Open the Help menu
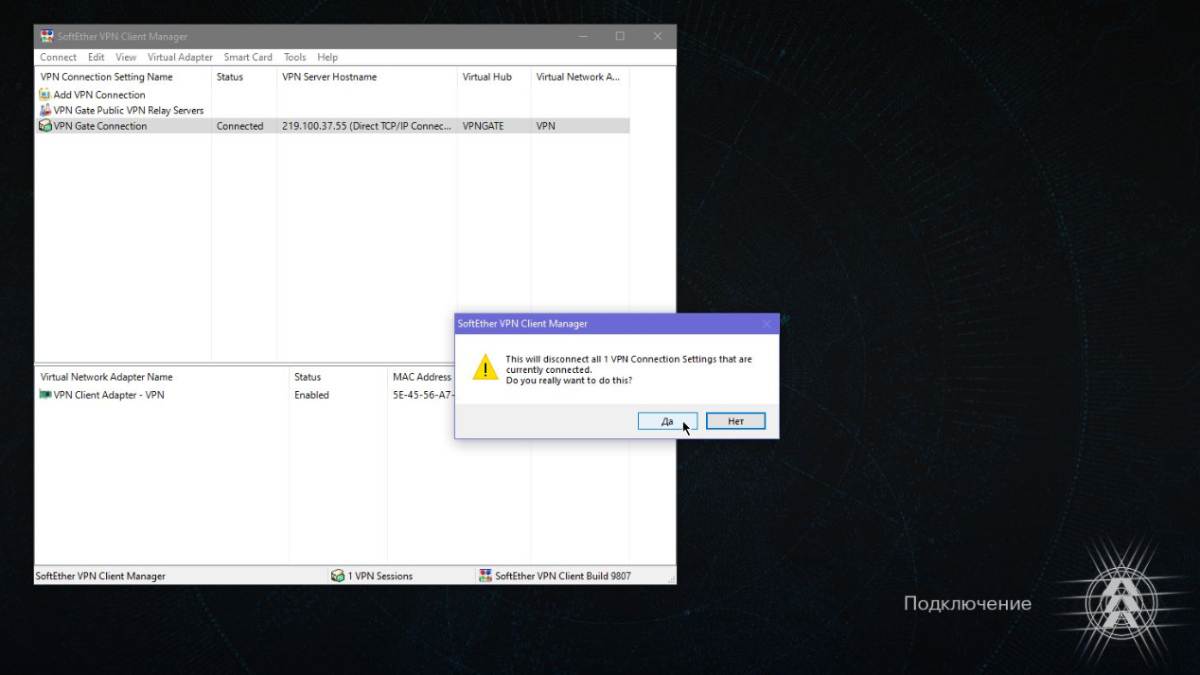The width and height of the screenshot is (1200, 675). click(328, 57)
